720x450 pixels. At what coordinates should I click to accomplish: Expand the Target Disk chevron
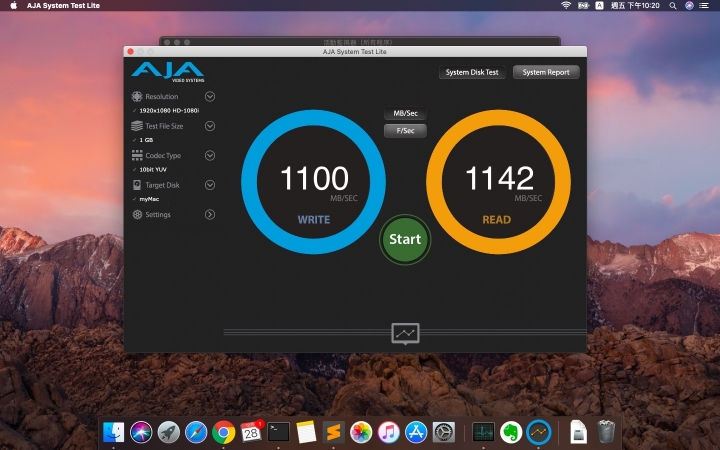point(210,185)
